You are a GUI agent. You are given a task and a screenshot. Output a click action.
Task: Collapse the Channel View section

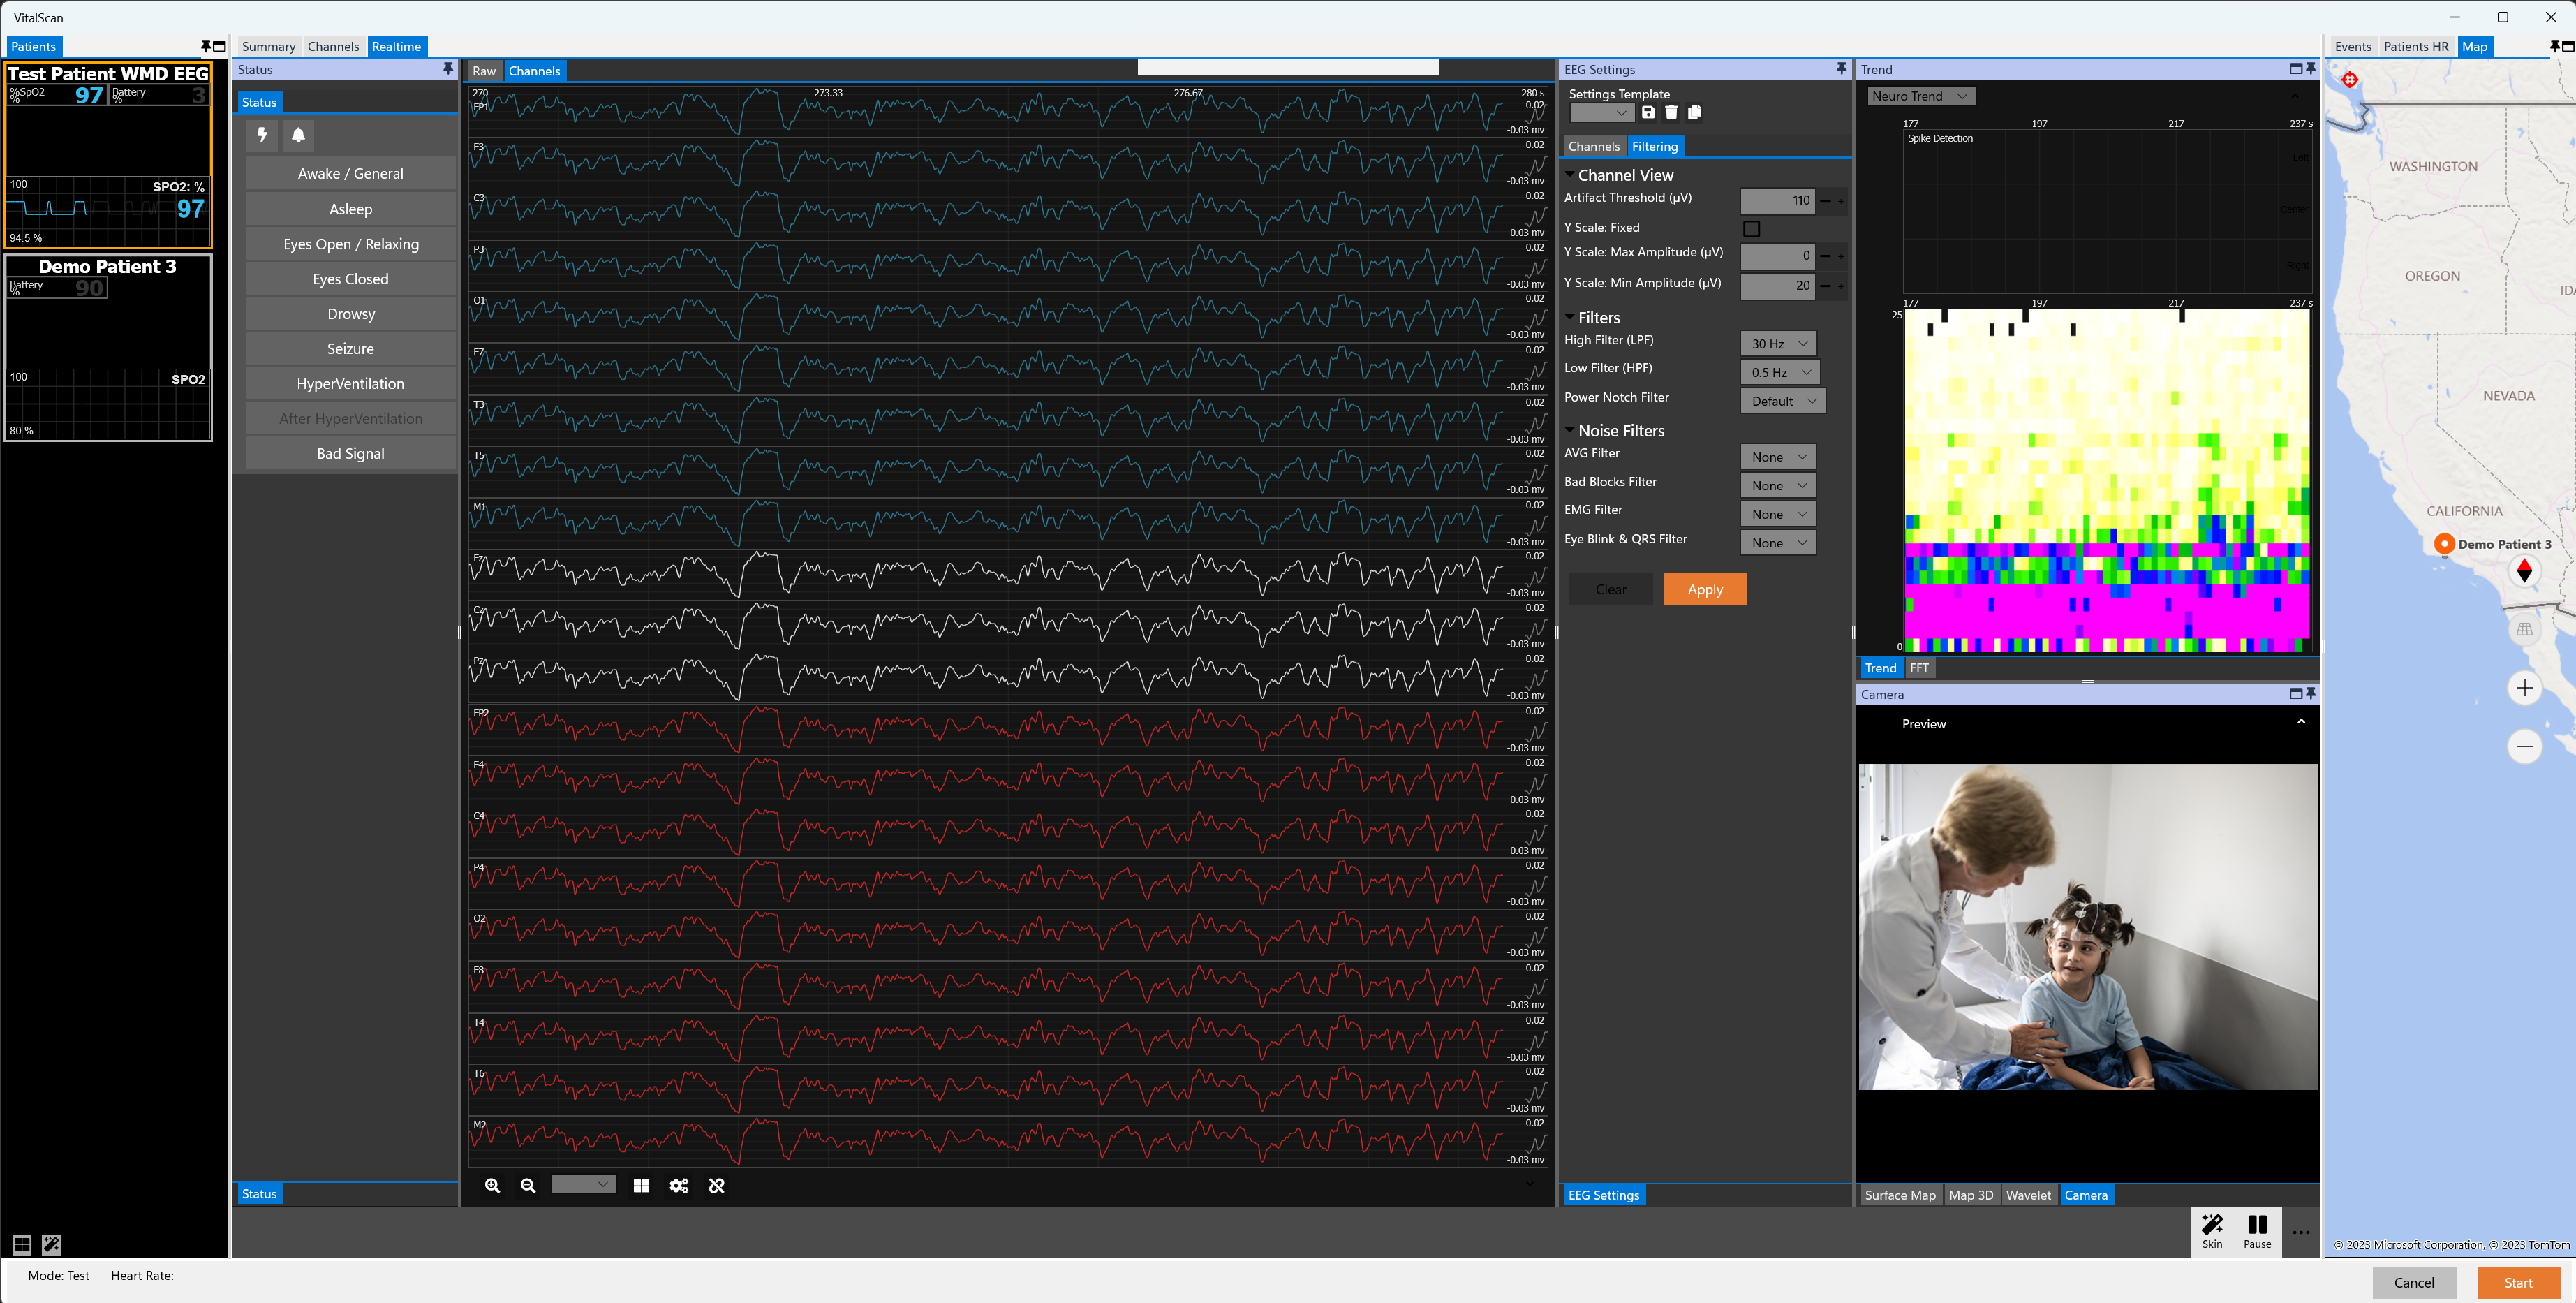[1570, 174]
